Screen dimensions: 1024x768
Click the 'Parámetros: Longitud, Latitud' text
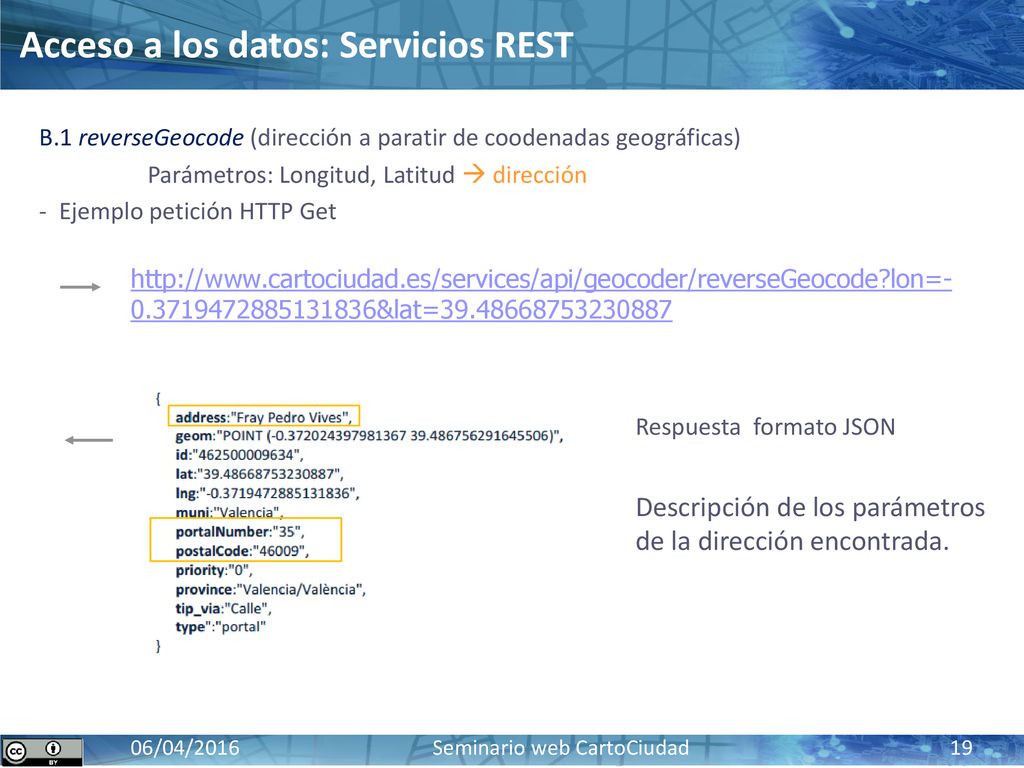pos(301,175)
